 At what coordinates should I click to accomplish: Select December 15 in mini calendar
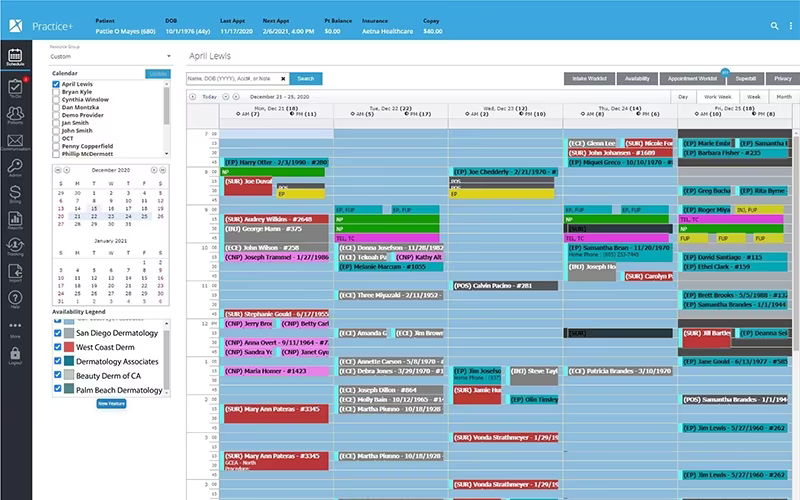[x=94, y=209]
